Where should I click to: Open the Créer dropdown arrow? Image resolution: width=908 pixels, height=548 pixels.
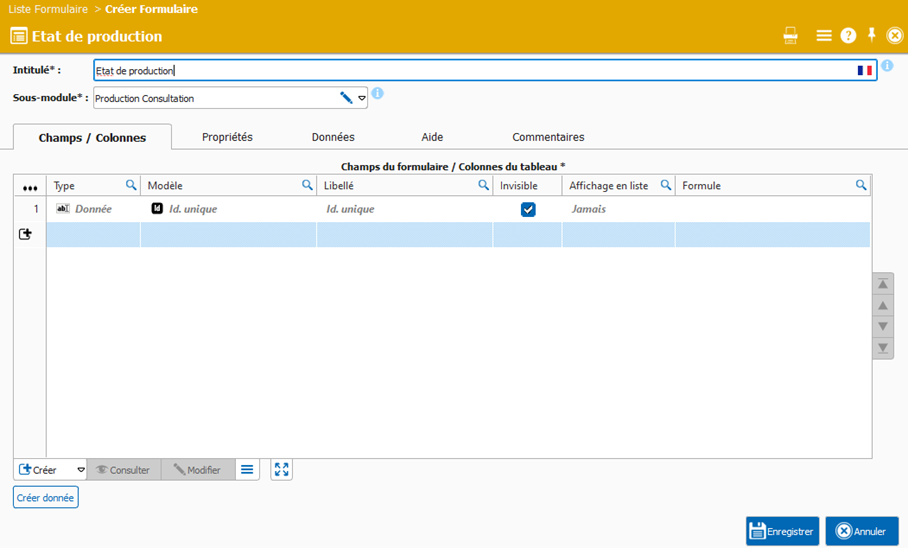coord(81,470)
